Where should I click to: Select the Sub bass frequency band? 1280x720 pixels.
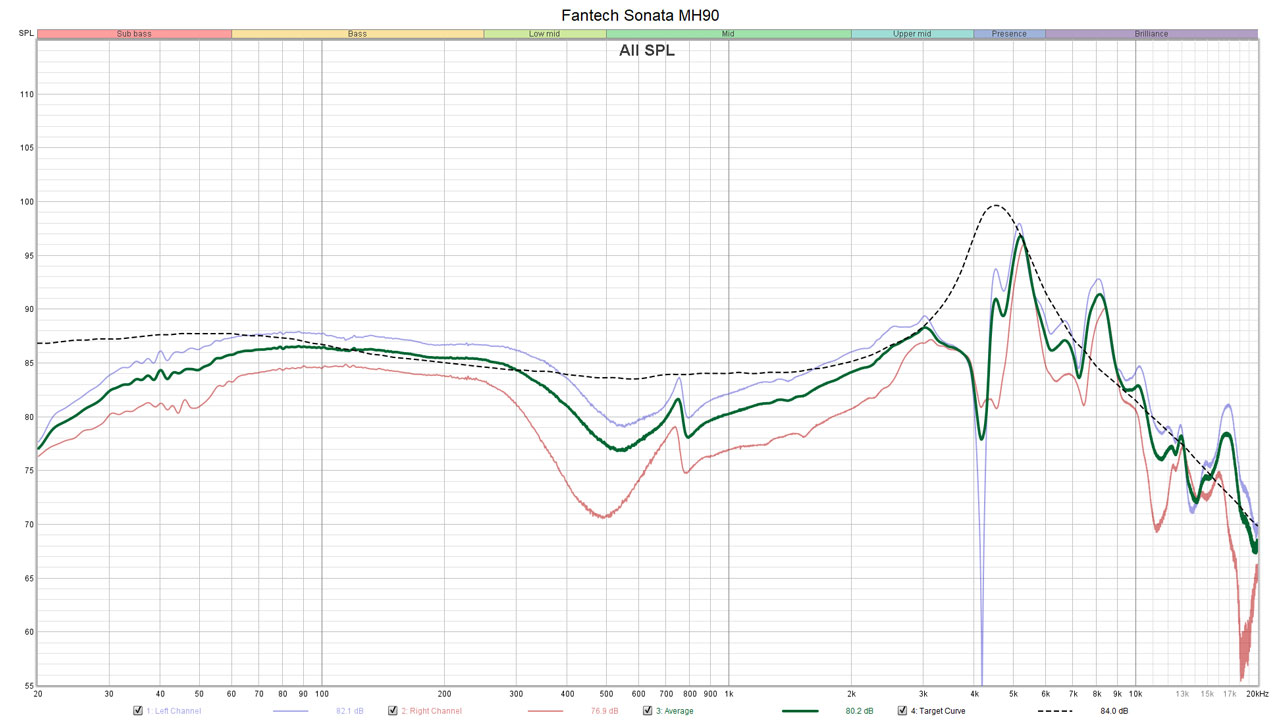pos(134,34)
